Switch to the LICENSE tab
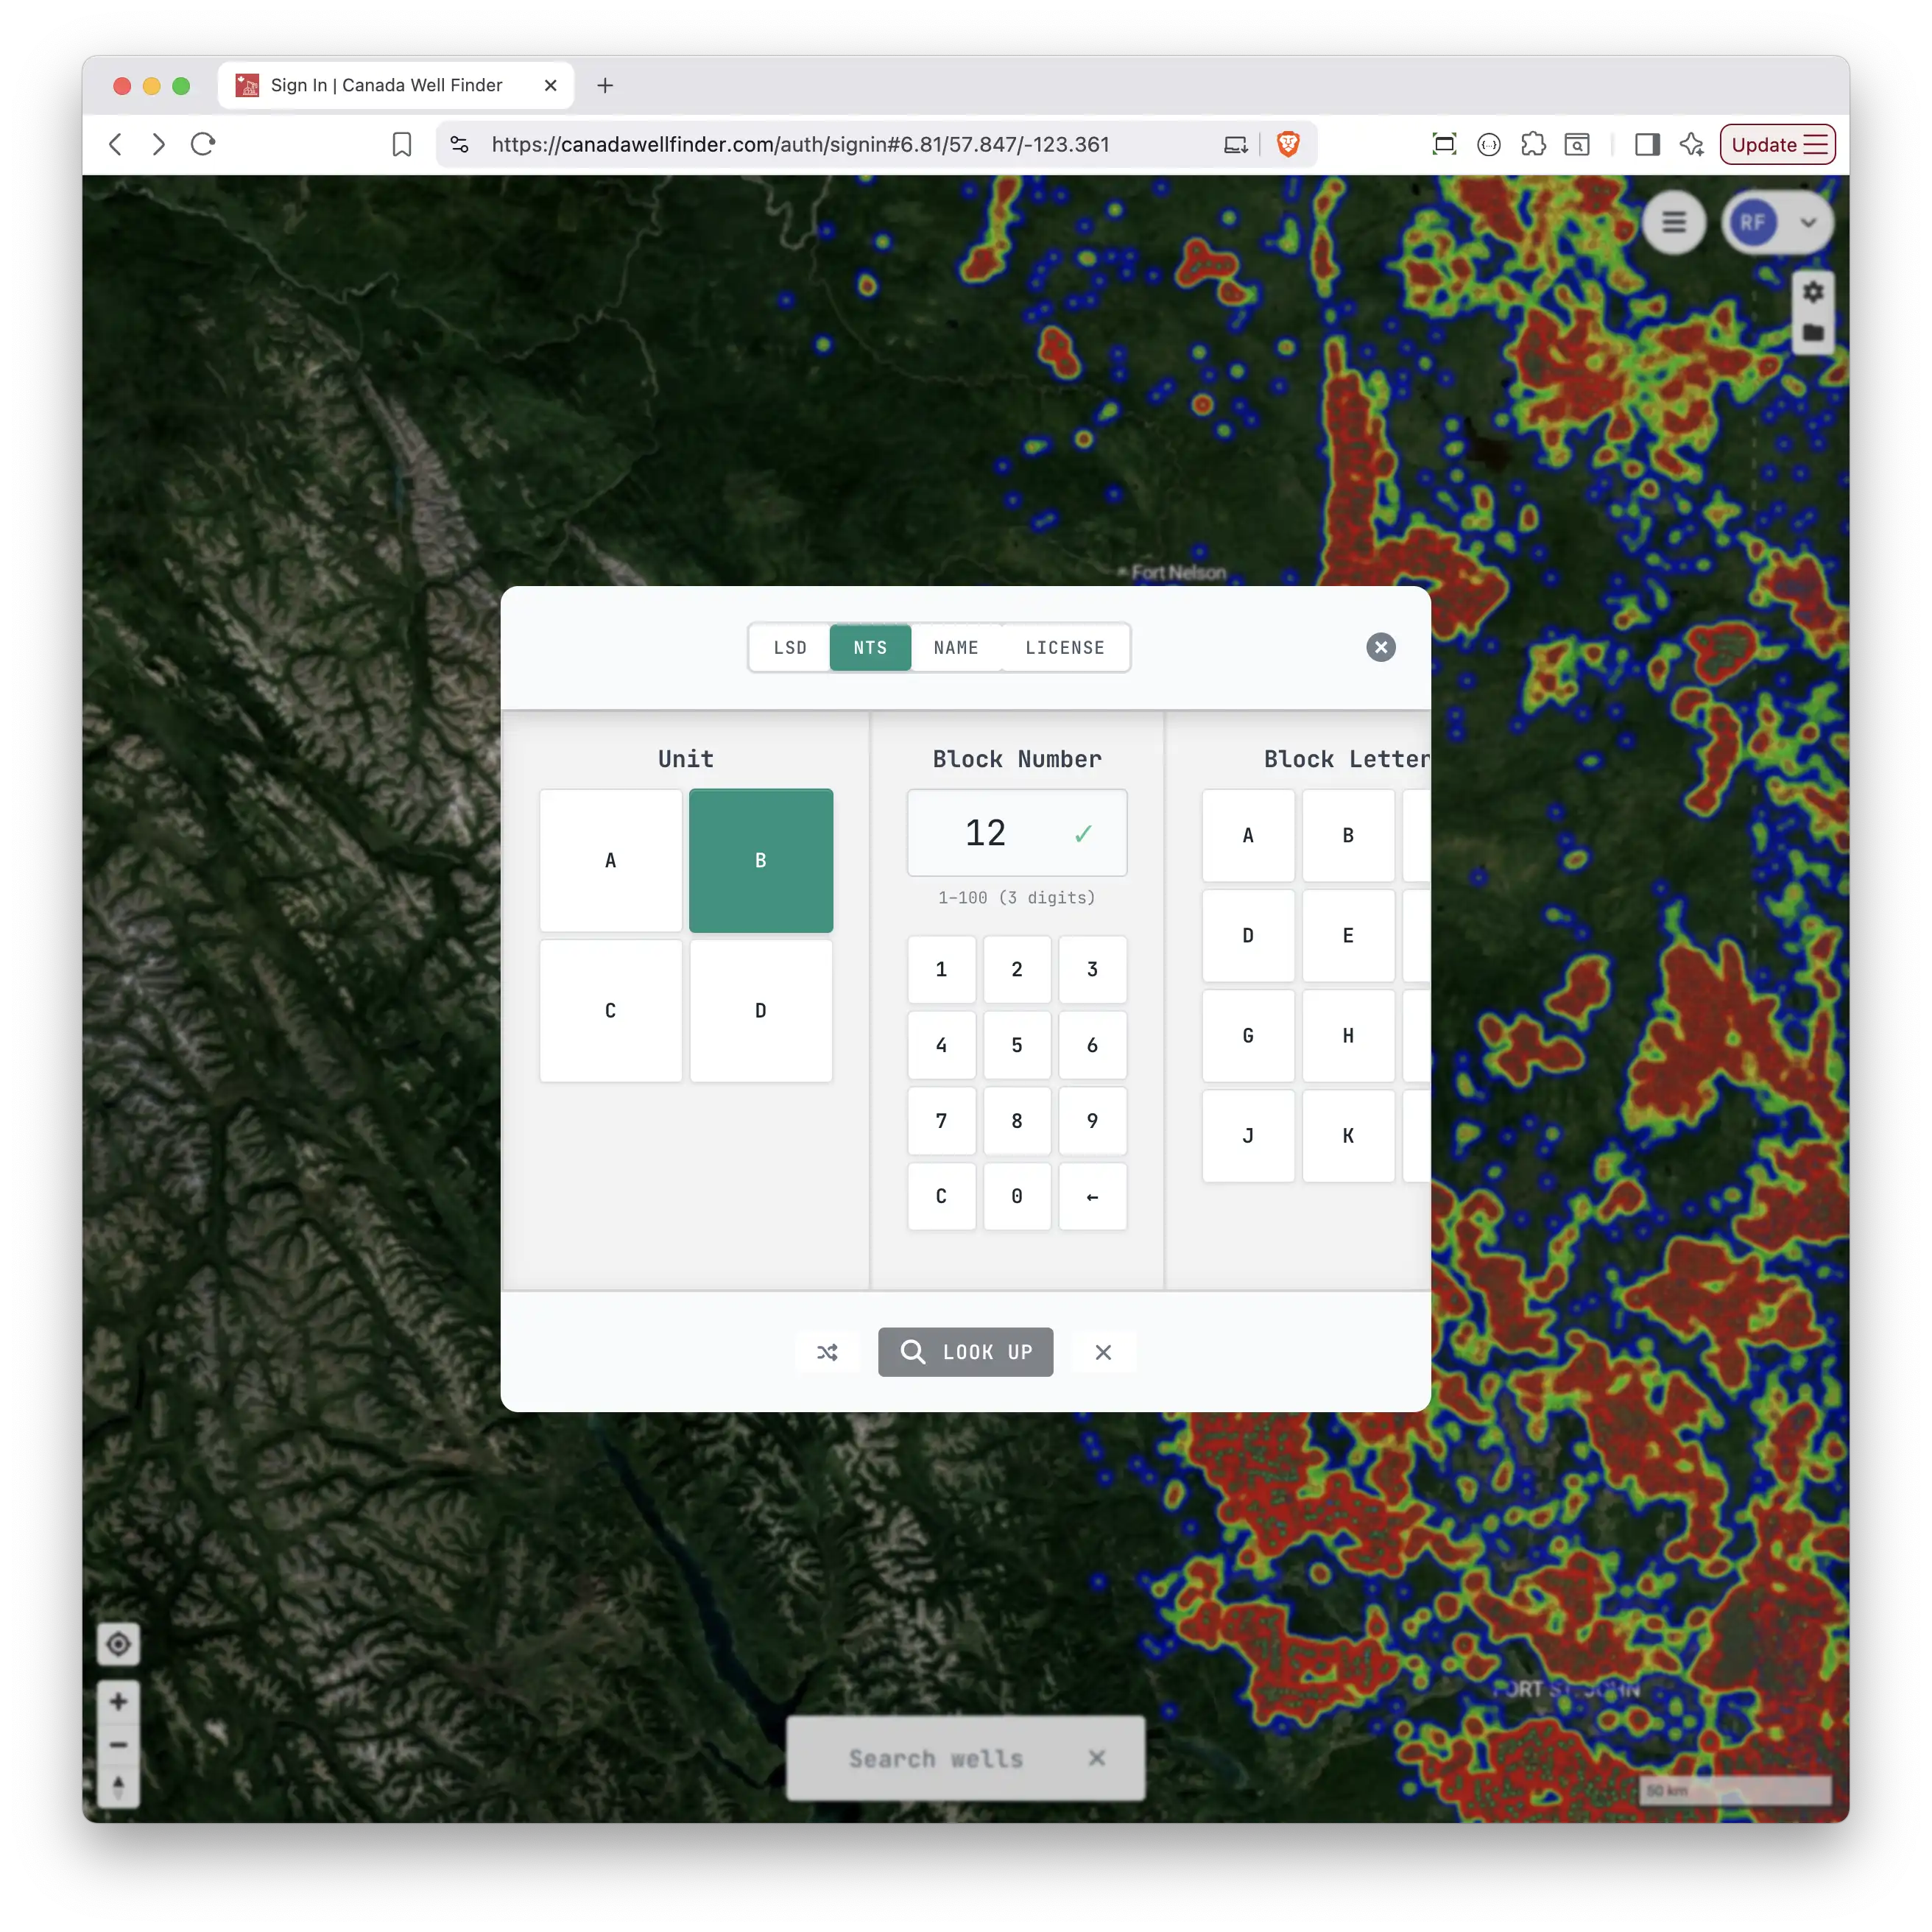Screen dimensions: 1932x1932 pyautogui.click(x=1064, y=647)
